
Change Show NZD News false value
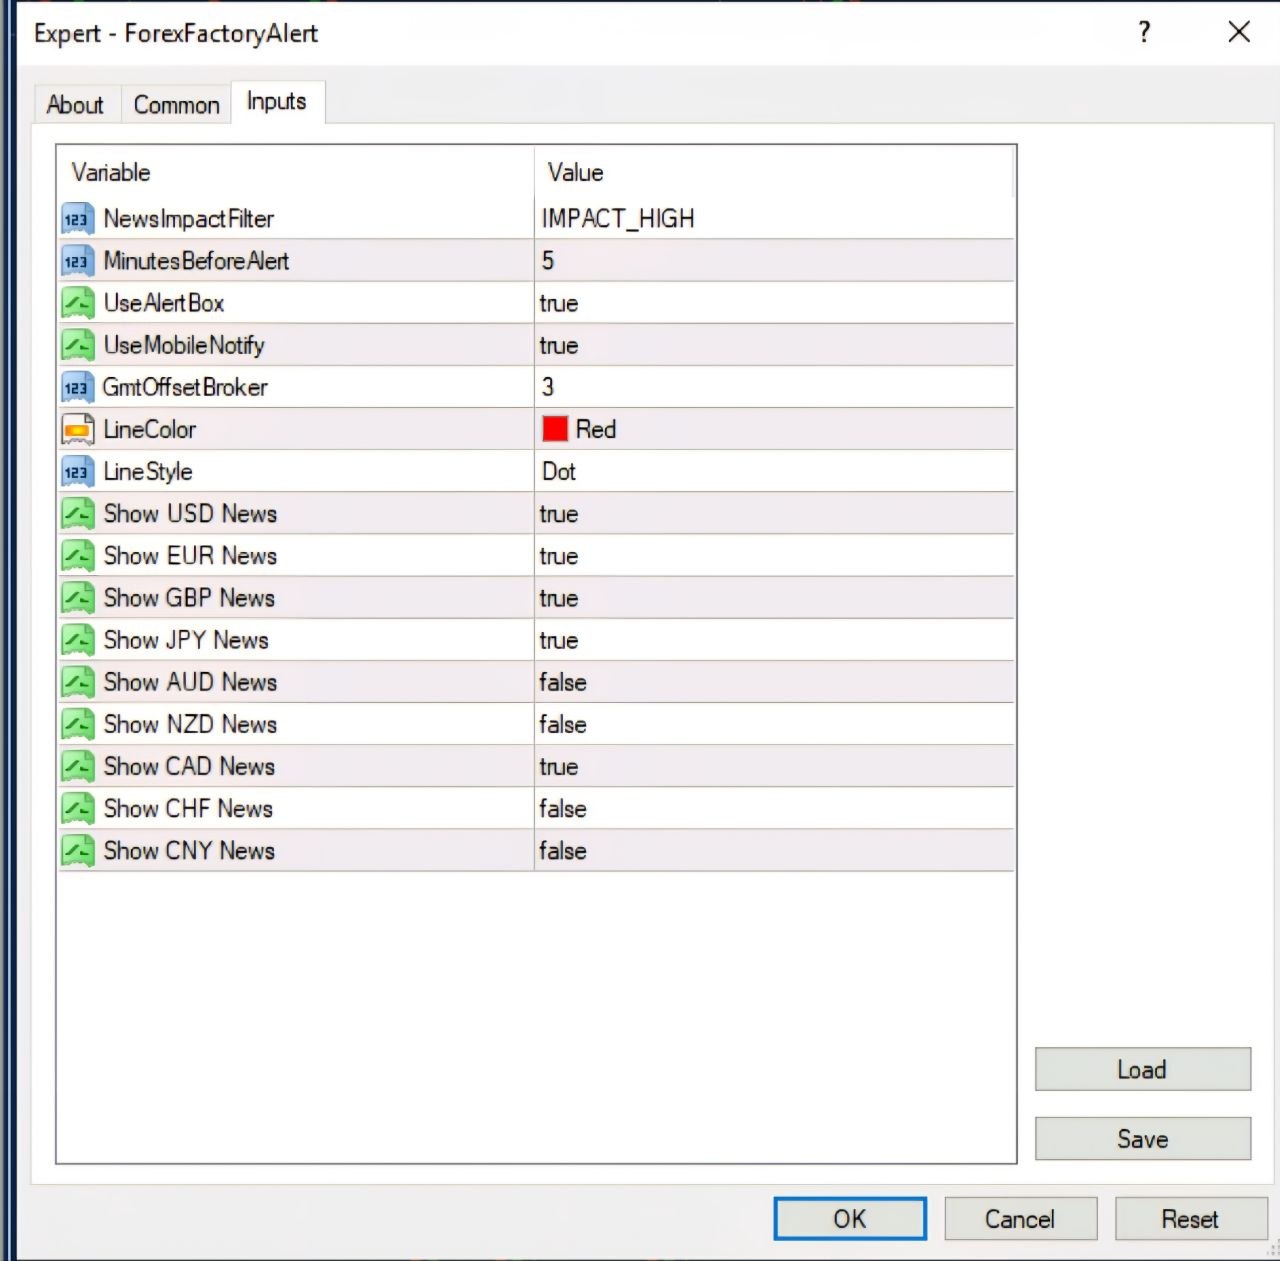(774, 724)
